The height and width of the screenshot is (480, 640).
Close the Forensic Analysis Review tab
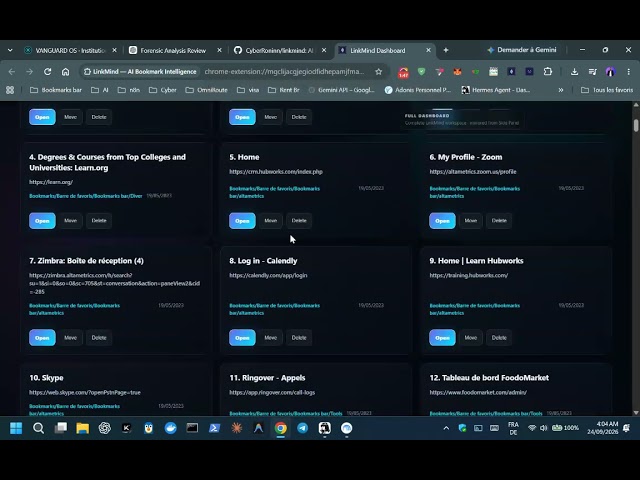(x=219, y=50)
